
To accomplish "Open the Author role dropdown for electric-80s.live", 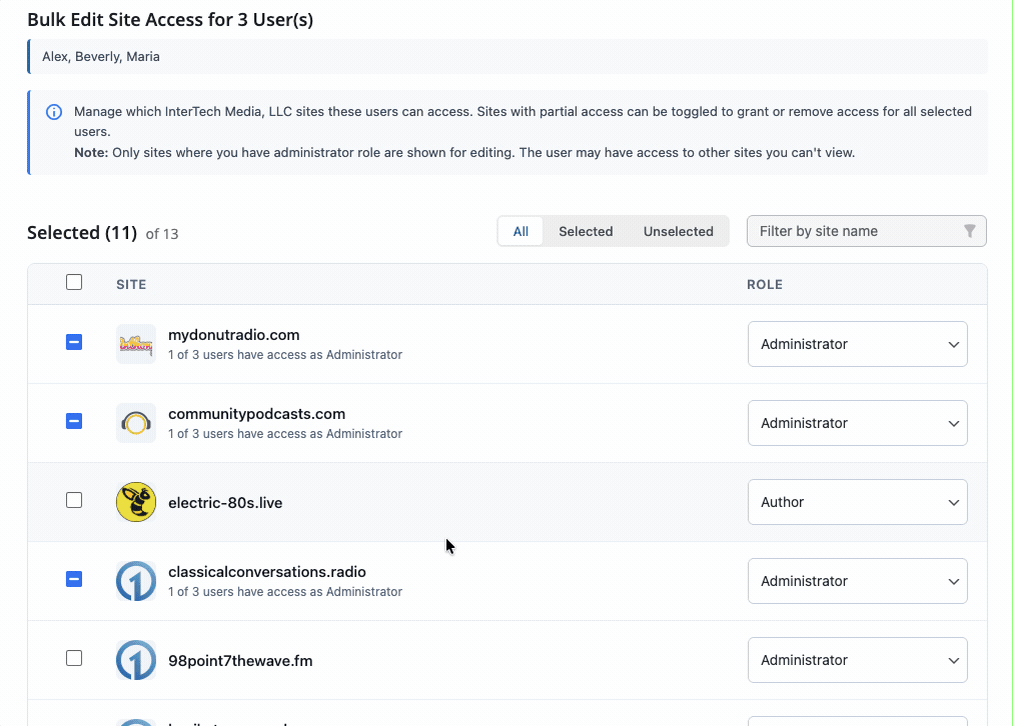I will [x=857, y=502].
